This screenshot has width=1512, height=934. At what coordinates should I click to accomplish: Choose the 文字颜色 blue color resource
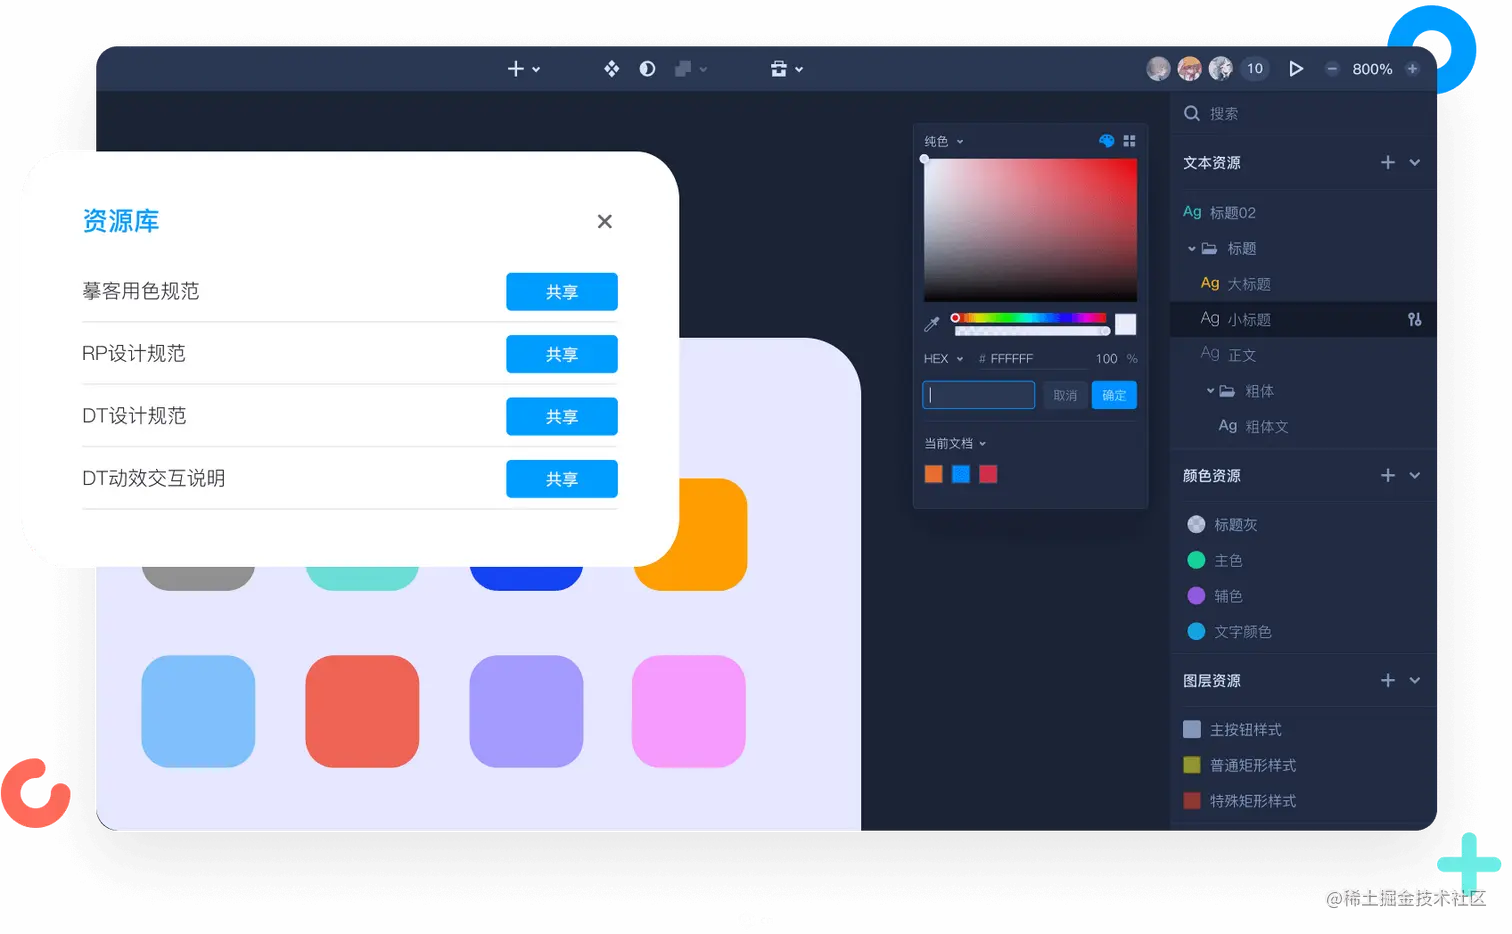1229,631
